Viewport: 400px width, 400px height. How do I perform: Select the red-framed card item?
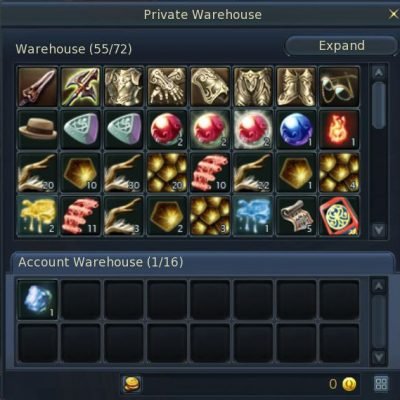pyautogui.click(x=339, y=216)
